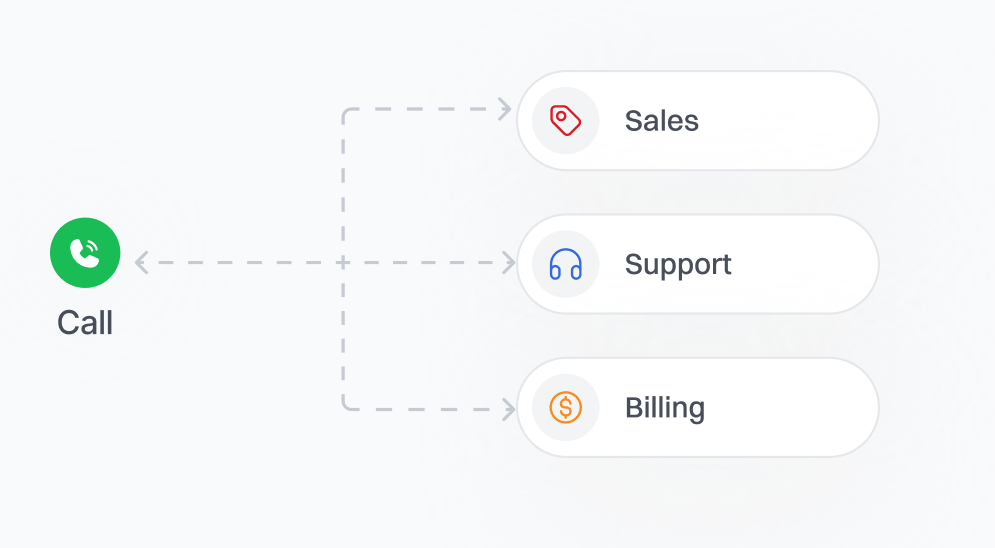Click the bottom rounded corner of dashed path

point(346,405)
